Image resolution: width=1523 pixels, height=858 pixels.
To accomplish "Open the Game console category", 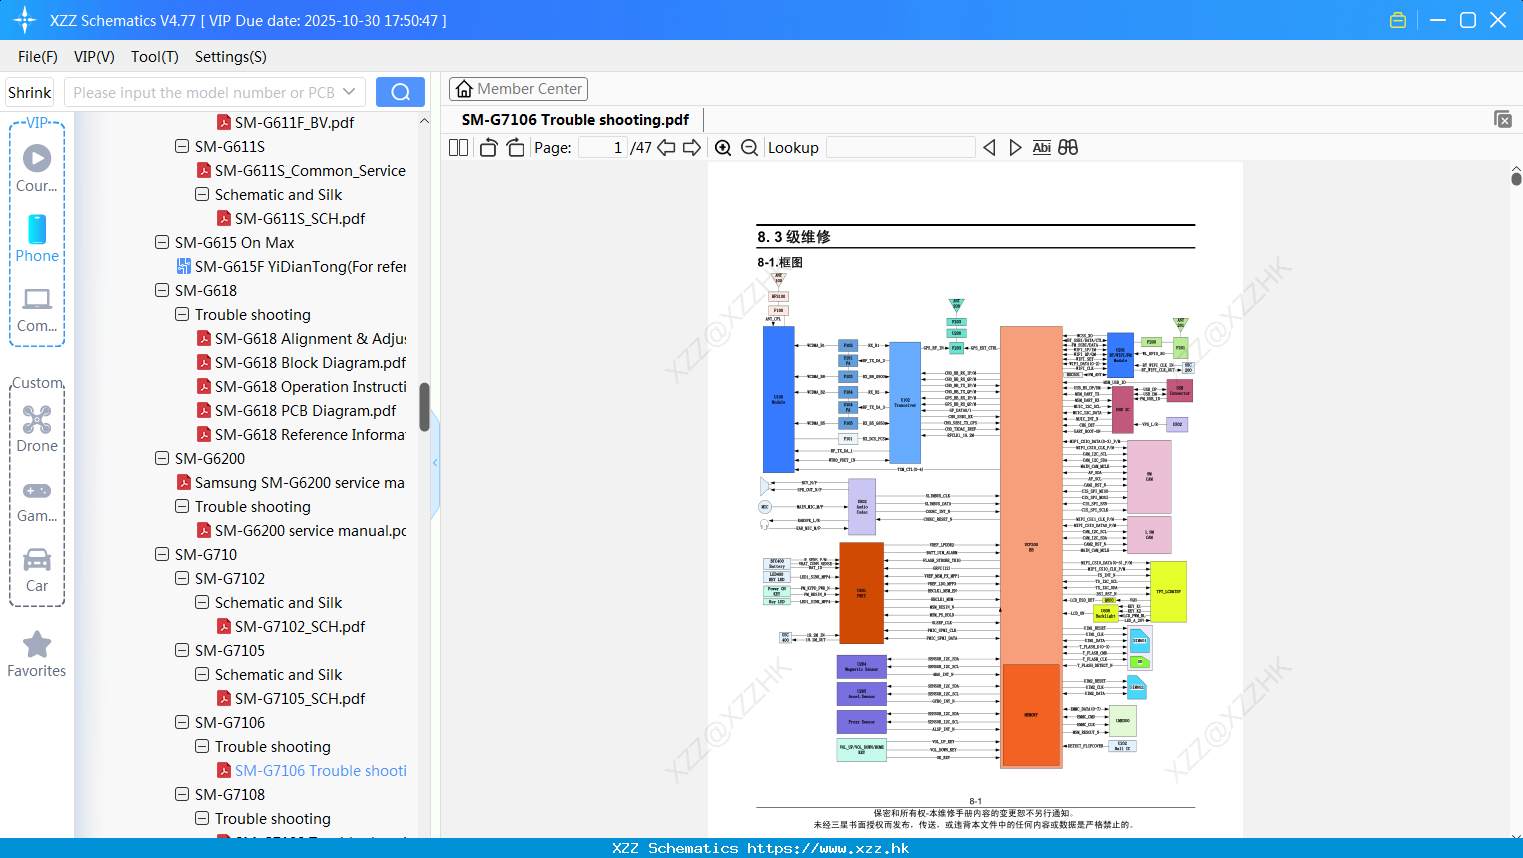I will click(x=37, y=500).
